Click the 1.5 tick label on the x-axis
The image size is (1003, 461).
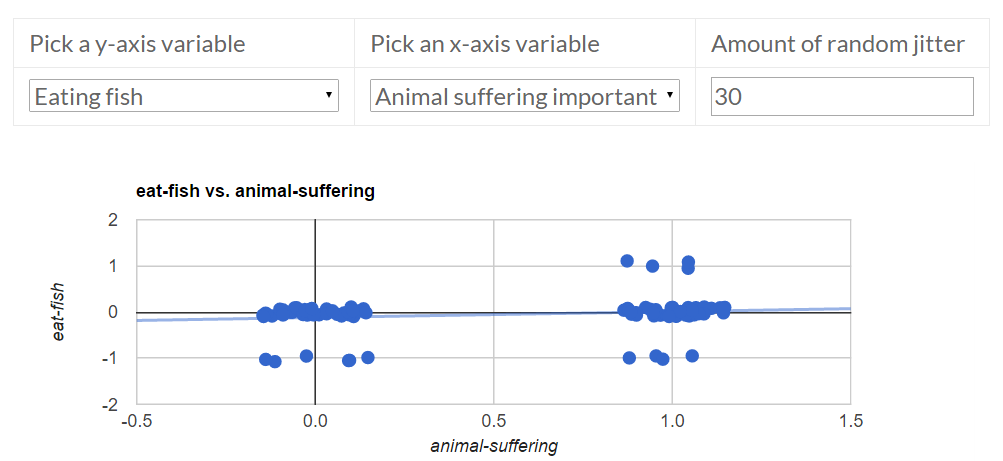pyautogui.click(x=850, y=421)
